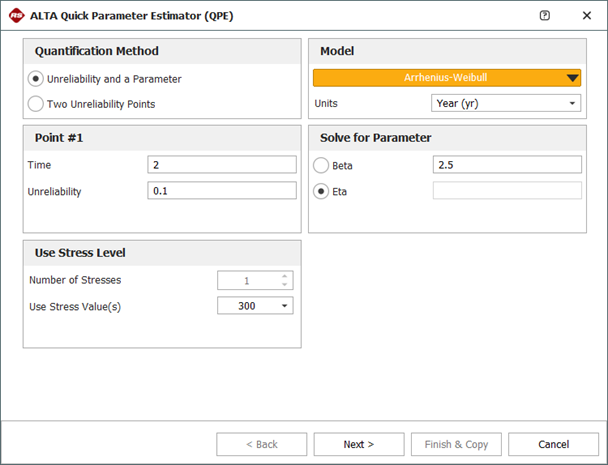Click the Finish & Copy button
Viewport: 608px width, 465px height.
tap(456, 444)
